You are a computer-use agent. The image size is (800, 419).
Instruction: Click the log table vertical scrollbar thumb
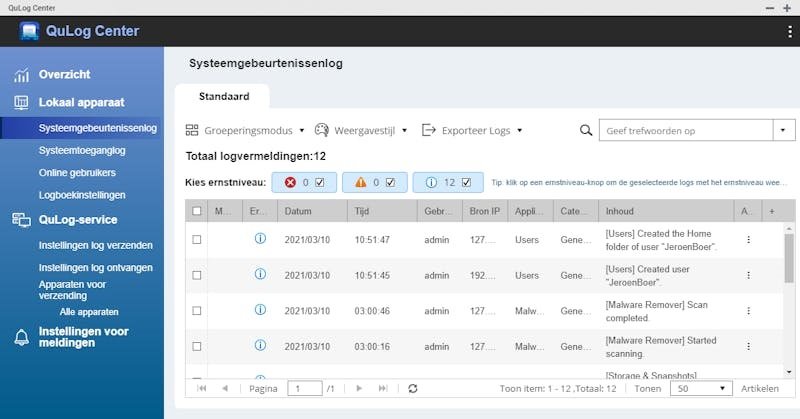[x=789, y=258]
